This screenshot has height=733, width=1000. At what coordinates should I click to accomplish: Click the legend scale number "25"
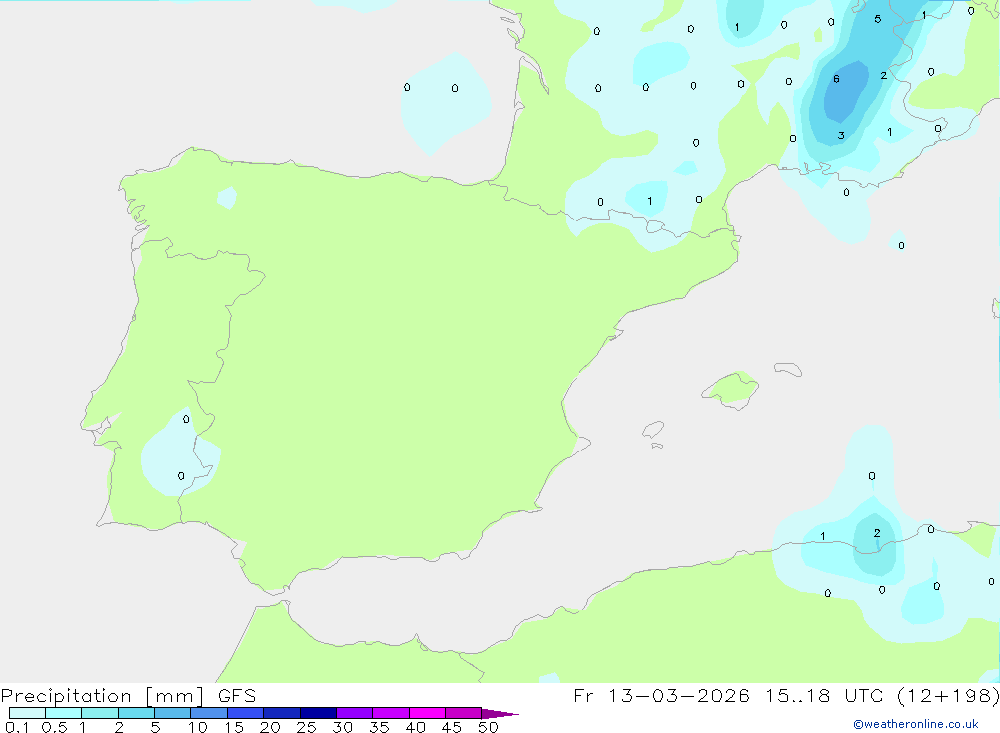[306, 727]
